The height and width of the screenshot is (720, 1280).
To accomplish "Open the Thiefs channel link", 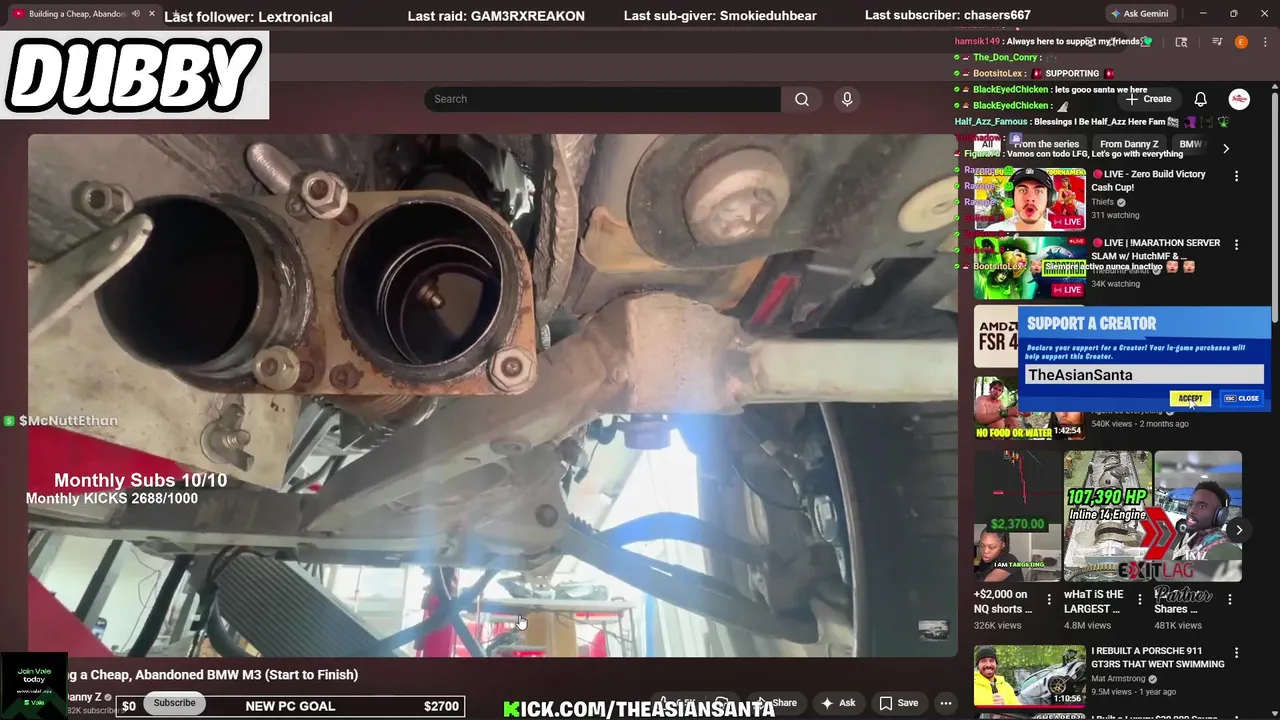I will coord(1103,202).
